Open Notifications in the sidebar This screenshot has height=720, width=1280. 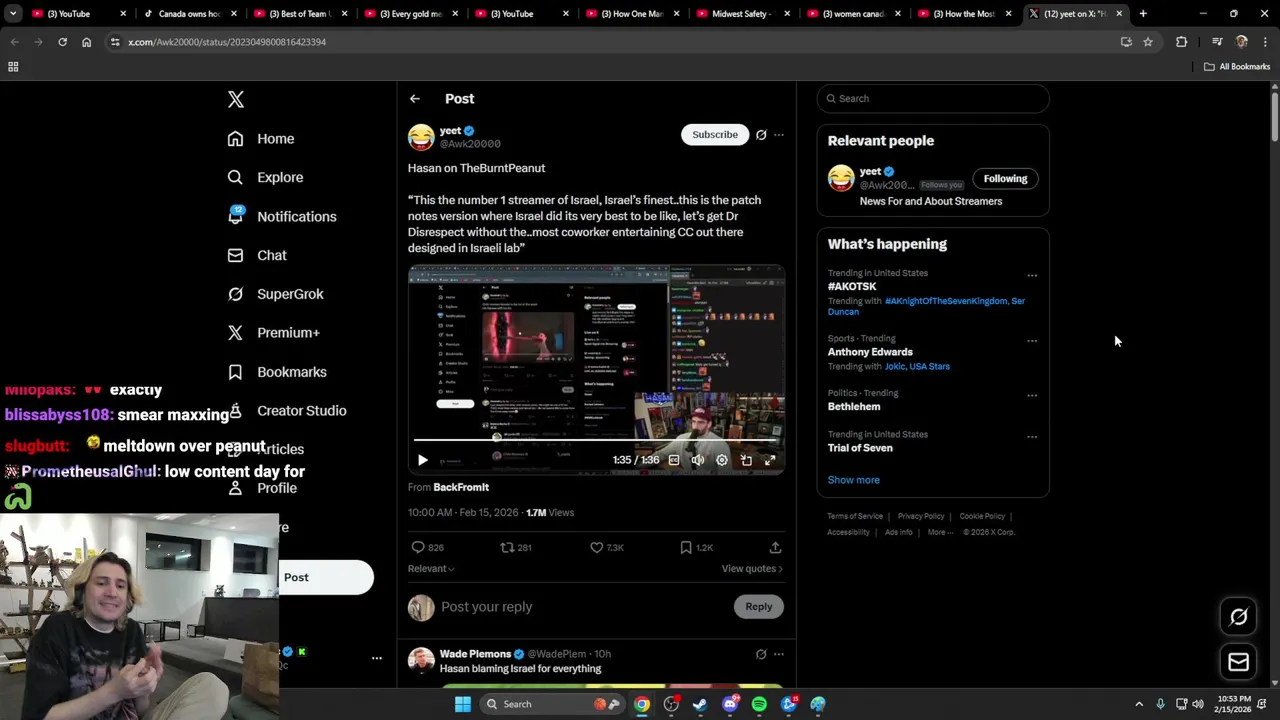pos(282,216)
